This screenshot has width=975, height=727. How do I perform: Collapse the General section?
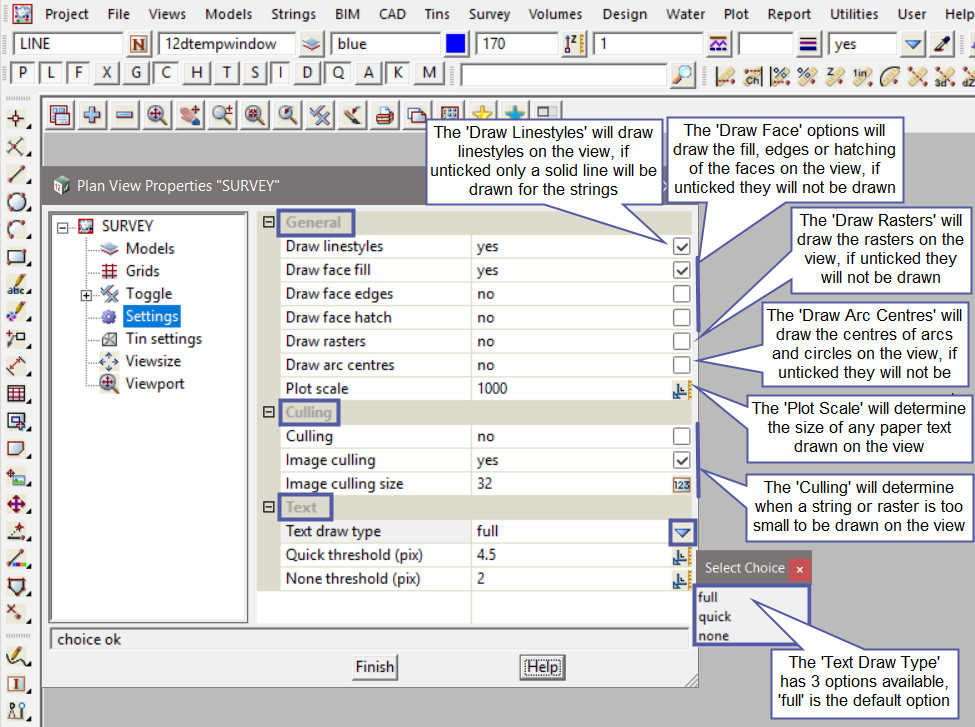coord(268,222)
